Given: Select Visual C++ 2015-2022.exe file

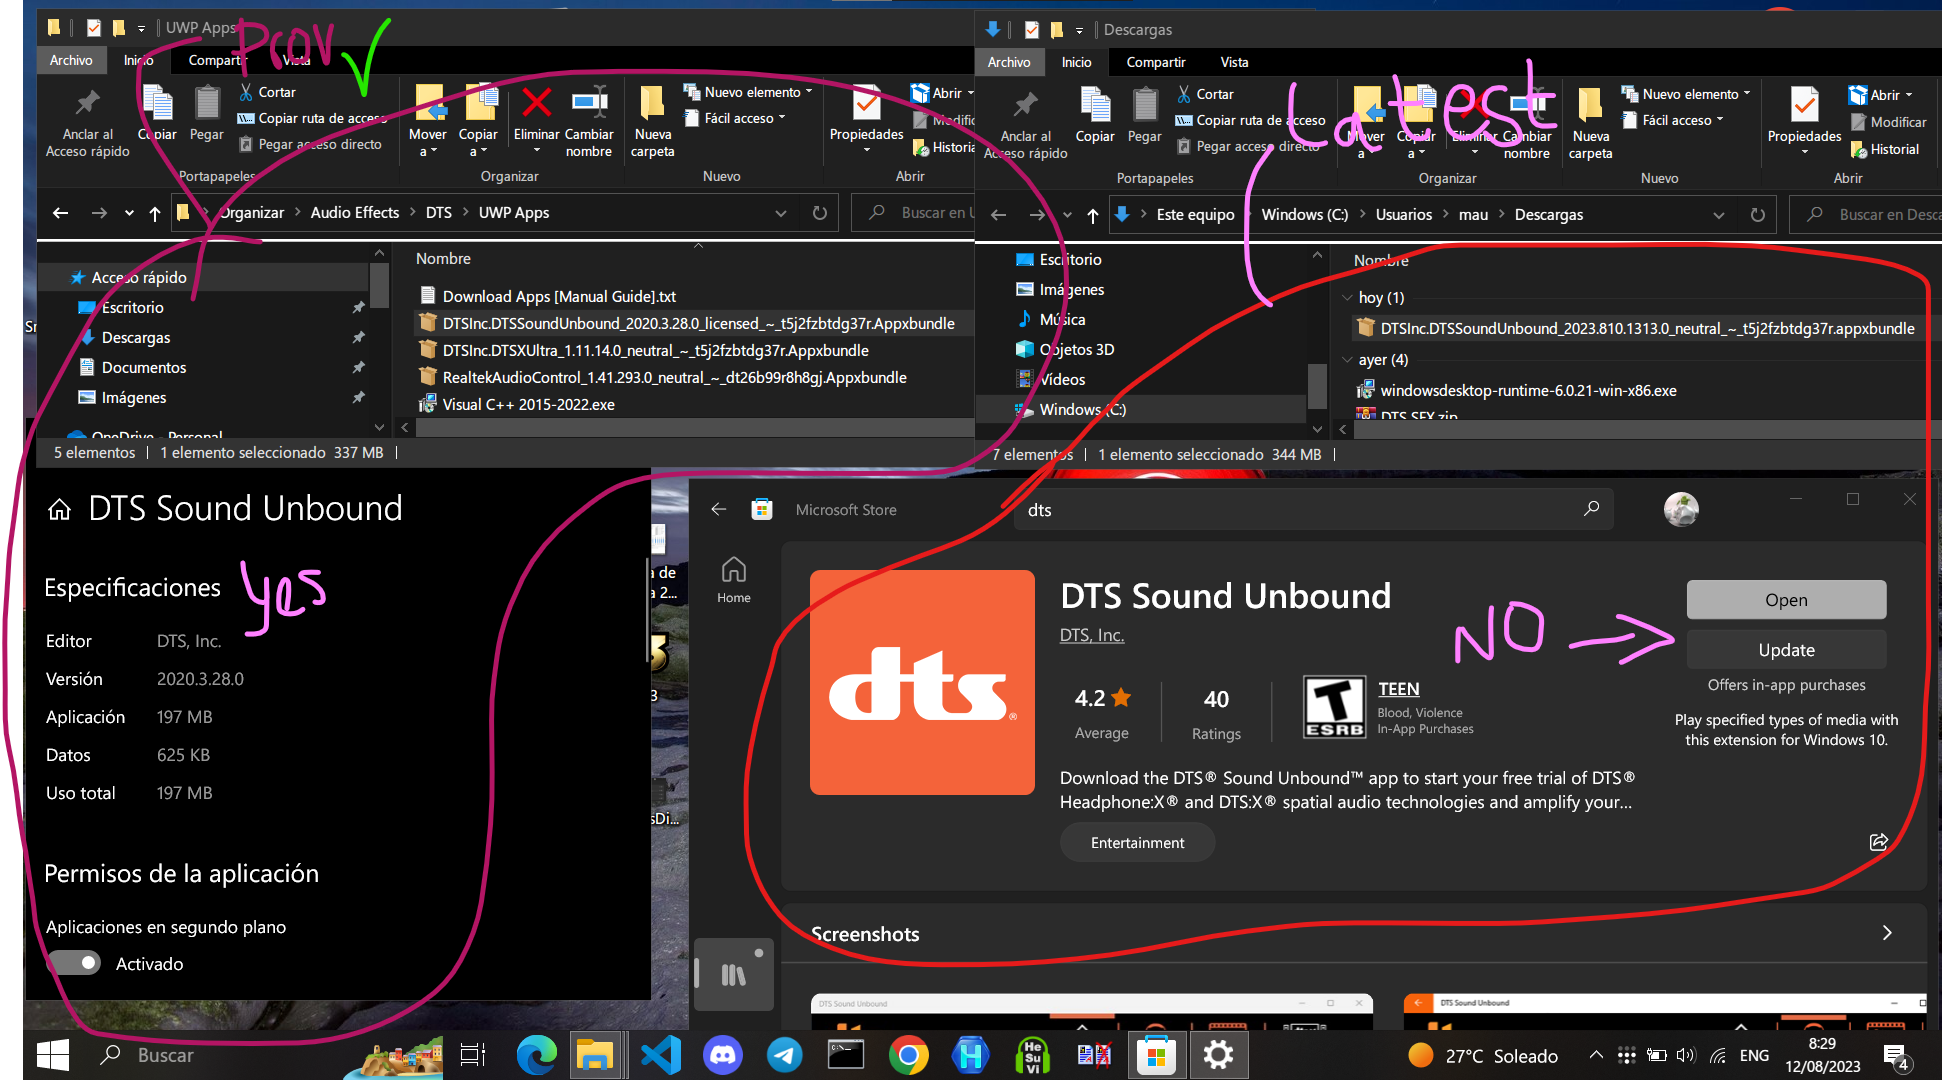Looking at the screenshot, I should point(528,405).
